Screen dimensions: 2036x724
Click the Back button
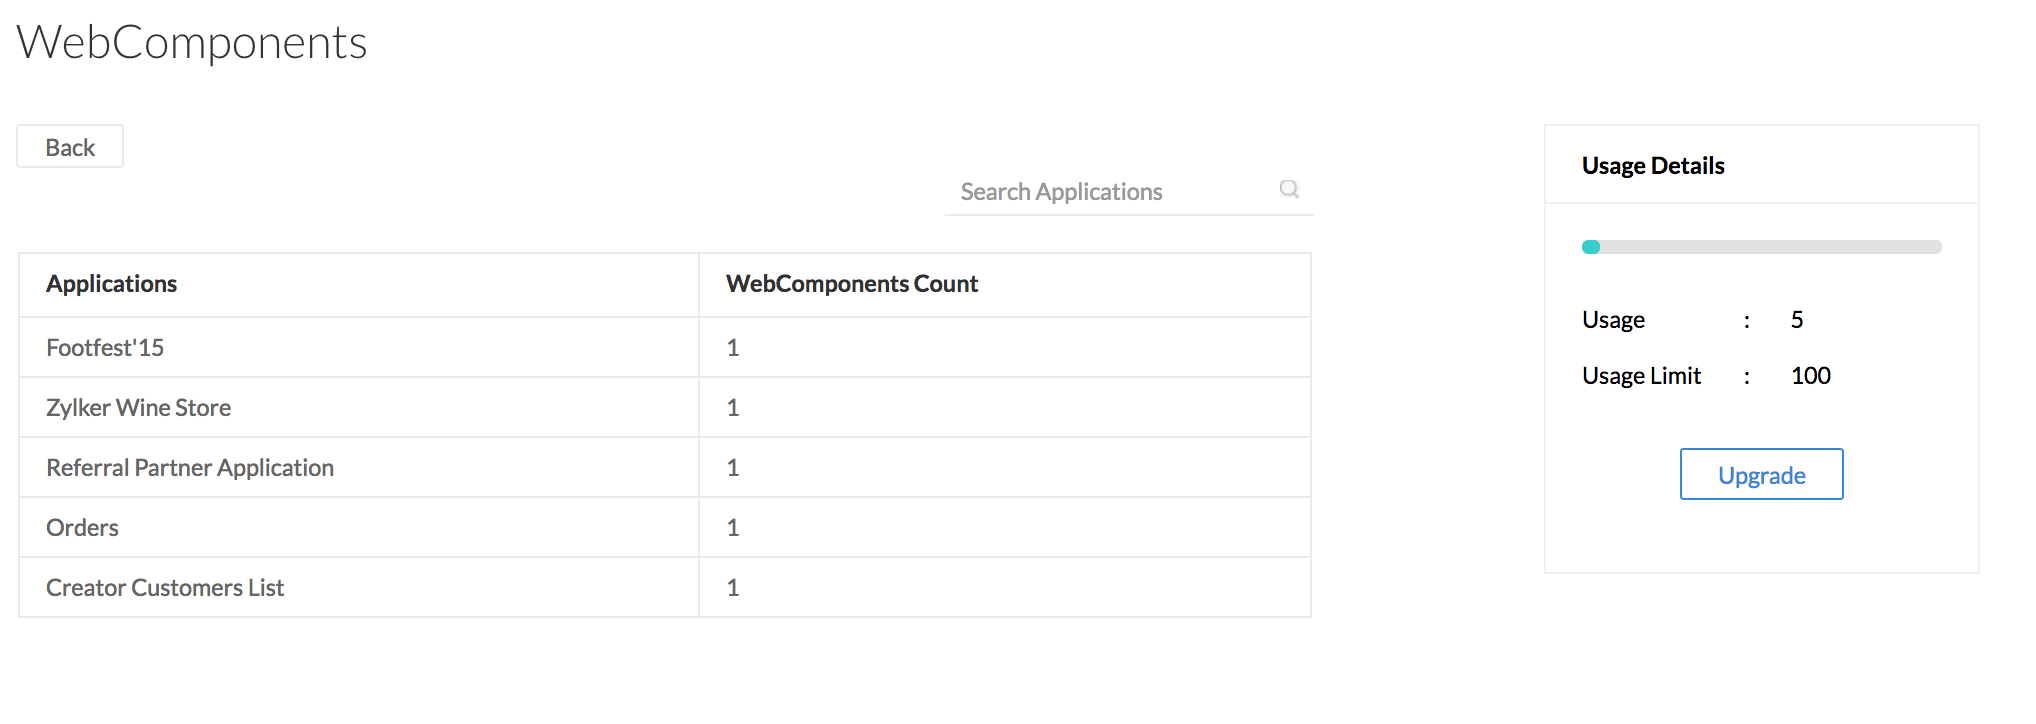click(70, 147)
